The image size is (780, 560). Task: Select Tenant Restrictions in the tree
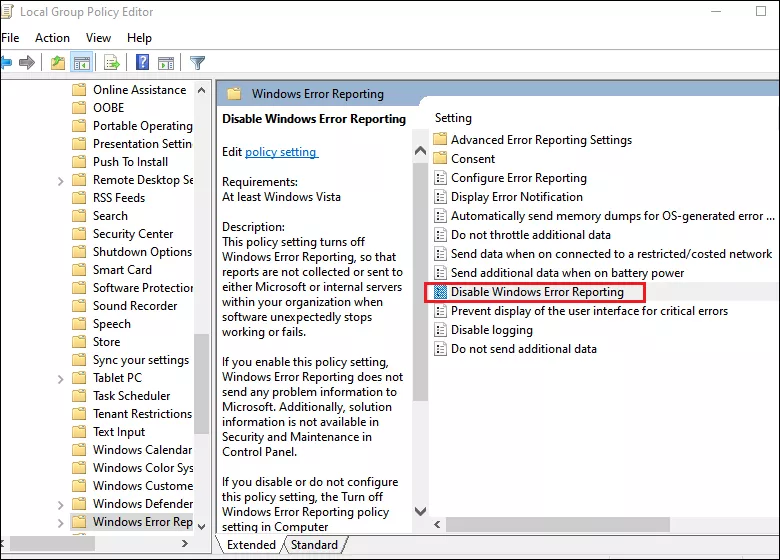coord(142,413)
